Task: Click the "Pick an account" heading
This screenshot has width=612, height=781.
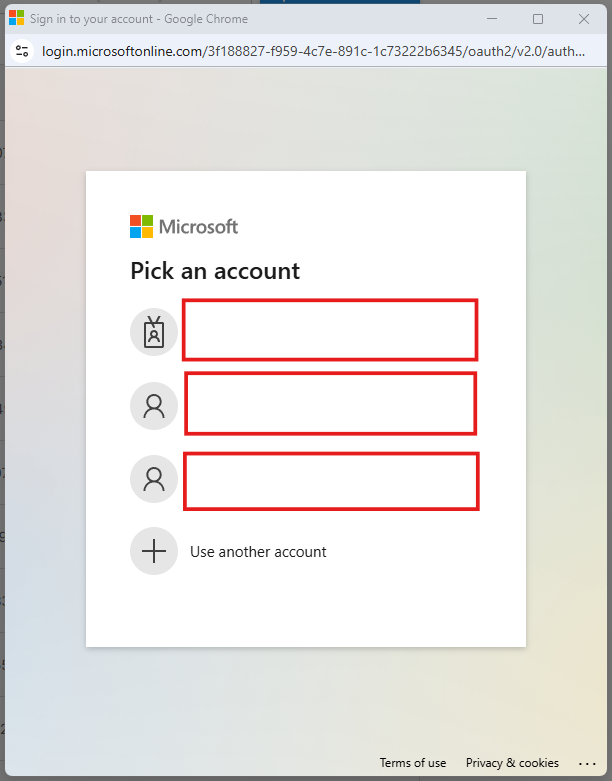Action: click(215, 270)
